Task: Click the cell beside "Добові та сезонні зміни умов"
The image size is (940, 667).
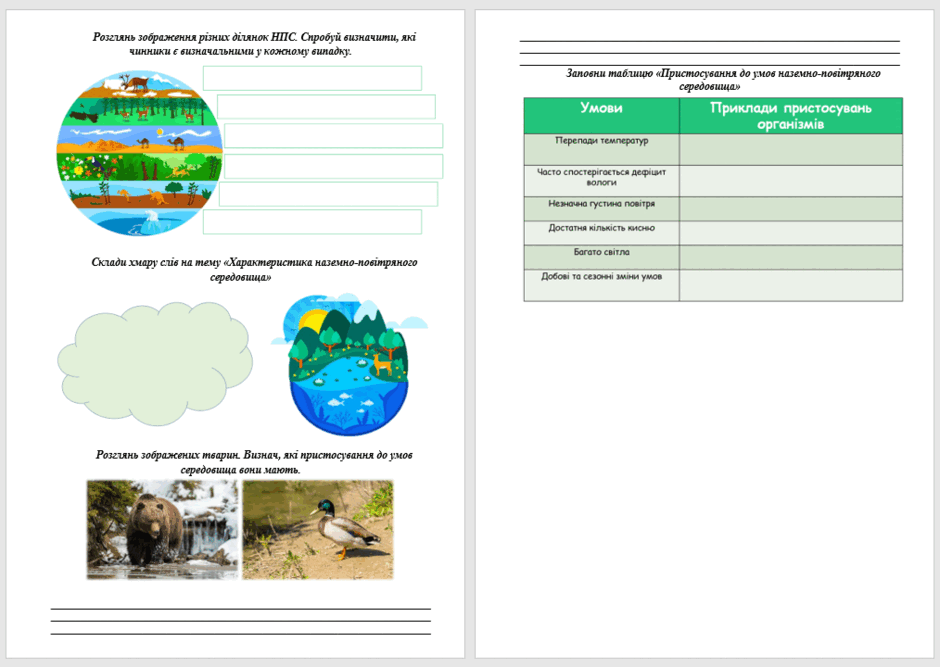Action: [791, 285]
